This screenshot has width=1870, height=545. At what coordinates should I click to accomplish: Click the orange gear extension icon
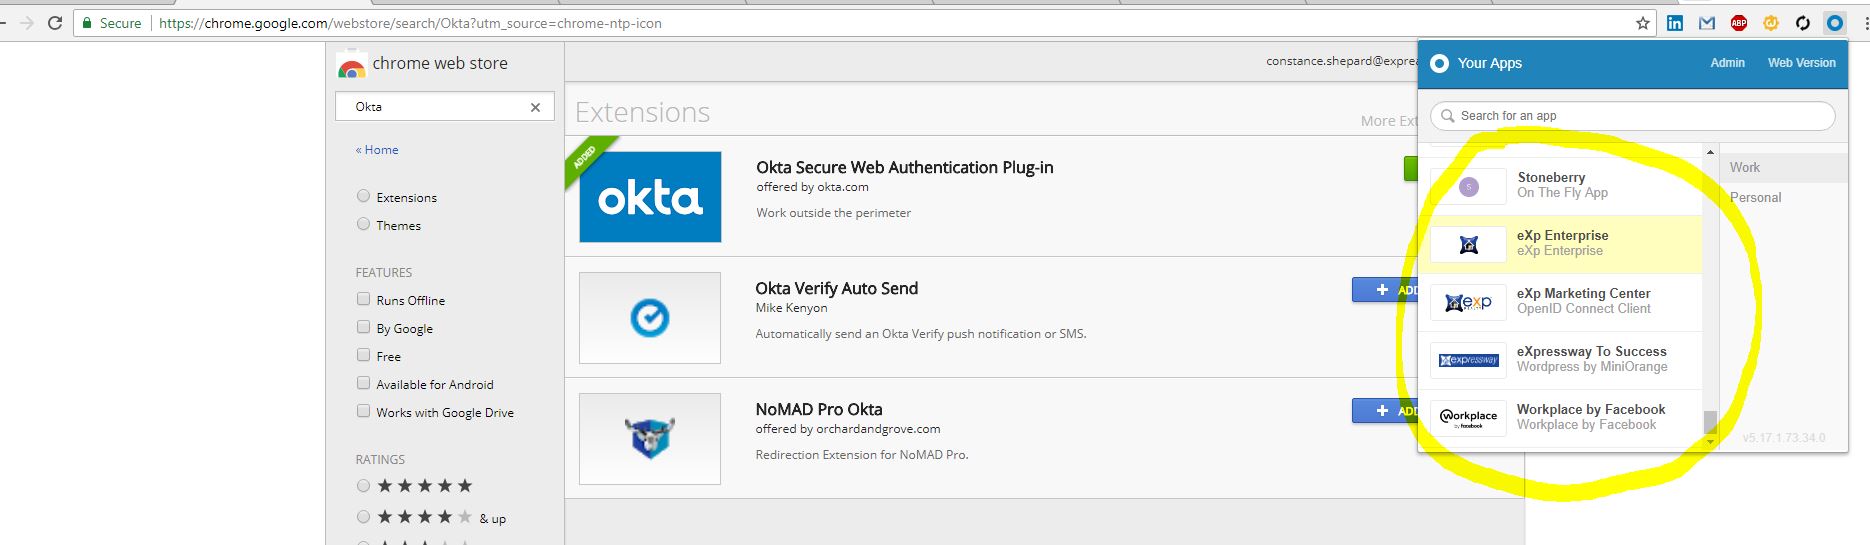1771,23
